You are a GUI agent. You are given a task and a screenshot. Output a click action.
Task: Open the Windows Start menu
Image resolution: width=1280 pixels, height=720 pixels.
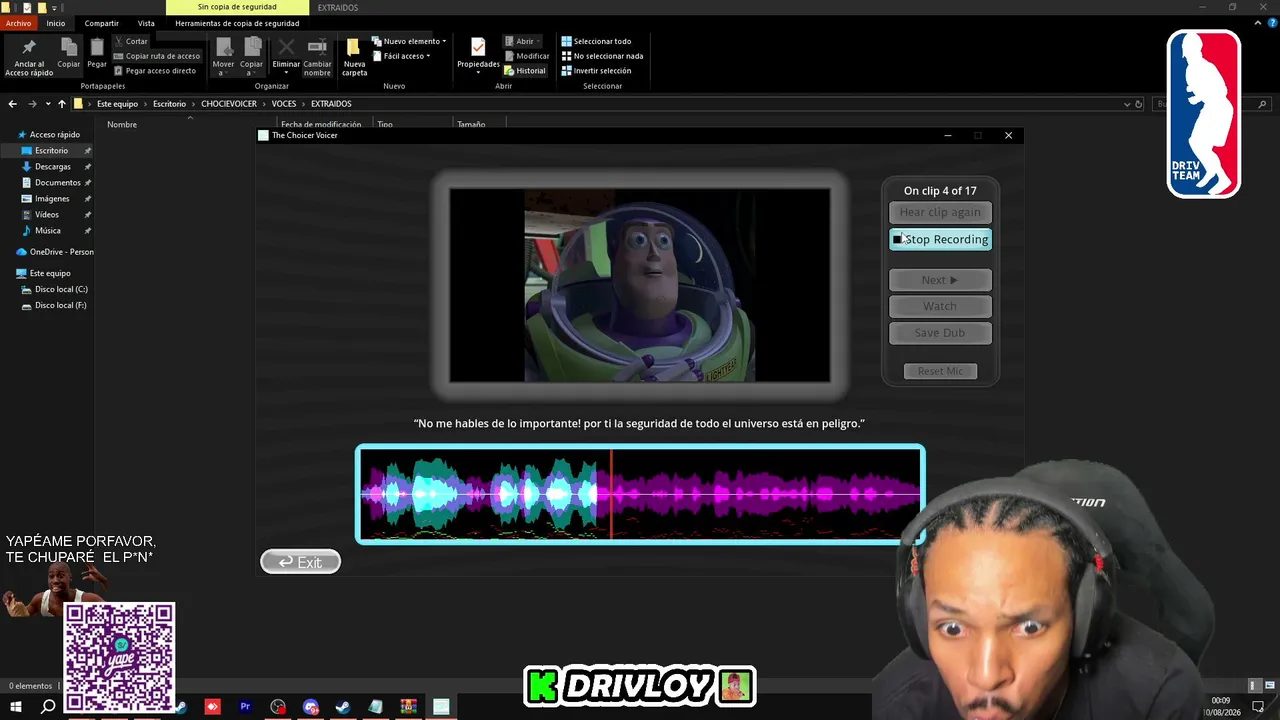coord(16,707)
